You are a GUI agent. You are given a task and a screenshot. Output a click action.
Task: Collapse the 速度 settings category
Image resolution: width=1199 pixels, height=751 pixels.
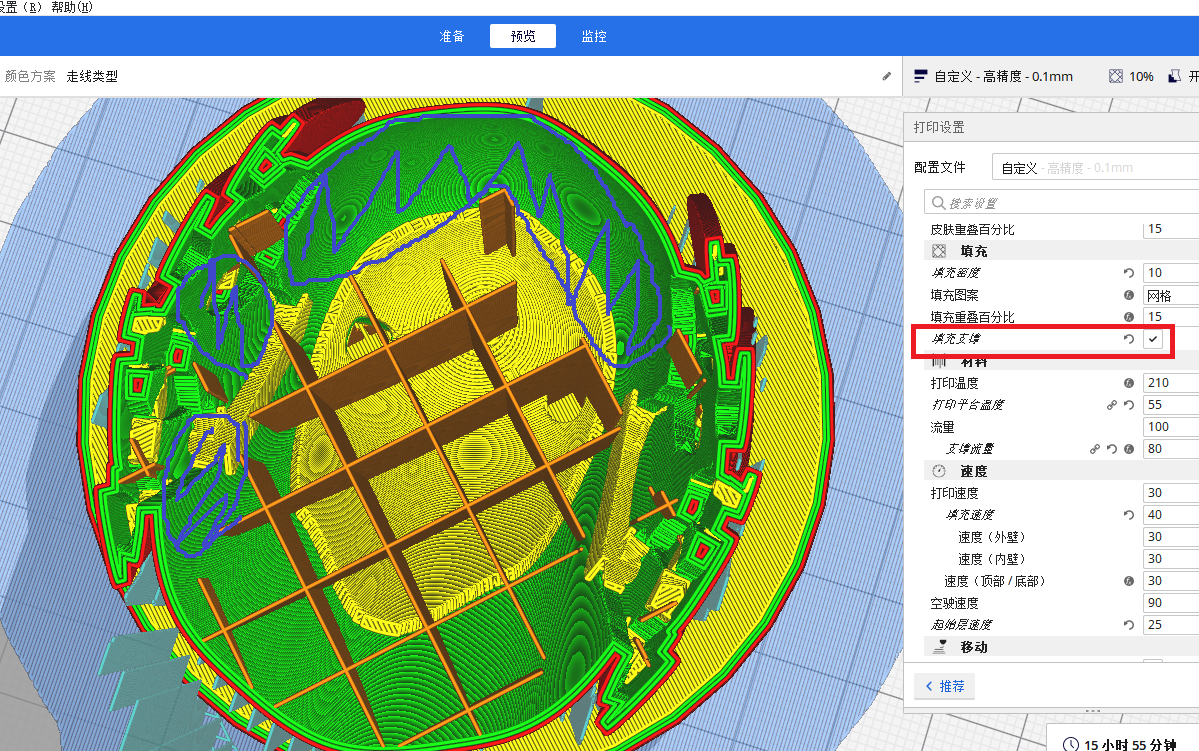973,471
